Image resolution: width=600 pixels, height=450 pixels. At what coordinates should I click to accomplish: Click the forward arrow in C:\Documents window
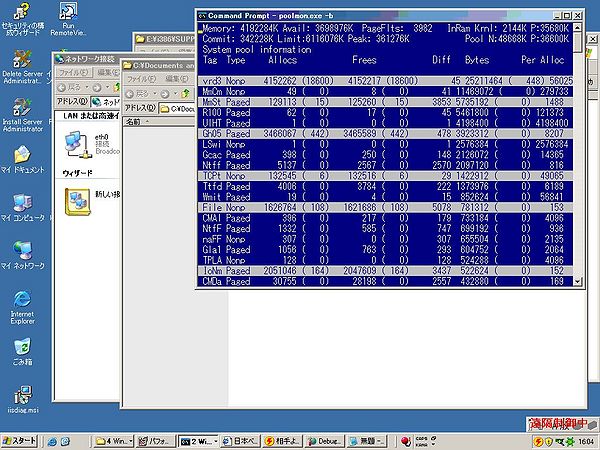(165, 94)
